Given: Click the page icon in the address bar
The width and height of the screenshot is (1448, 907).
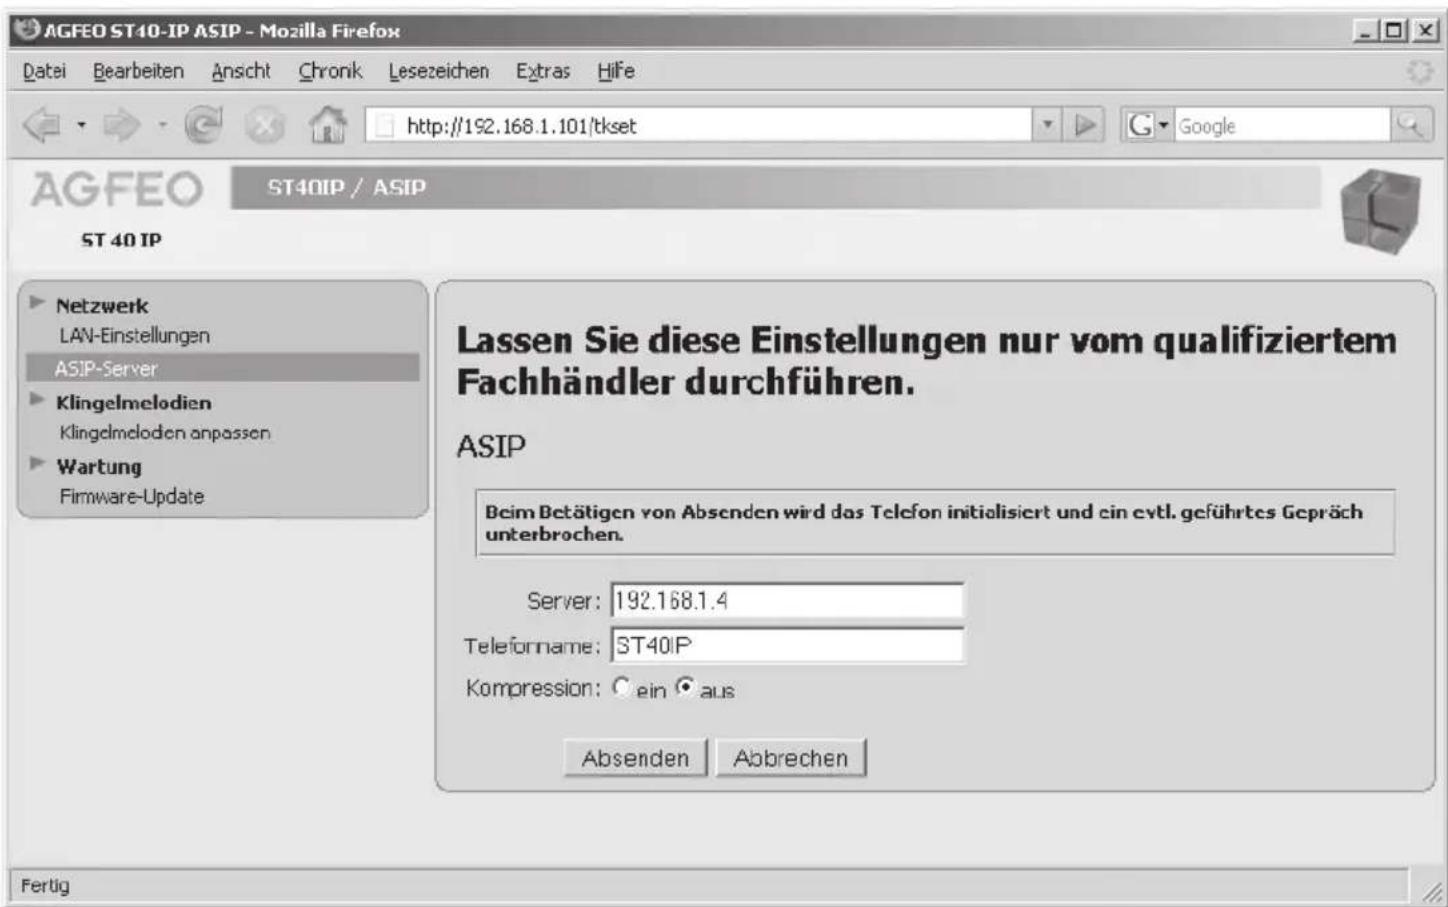Looking at the screenshot, I should point(384,126).
